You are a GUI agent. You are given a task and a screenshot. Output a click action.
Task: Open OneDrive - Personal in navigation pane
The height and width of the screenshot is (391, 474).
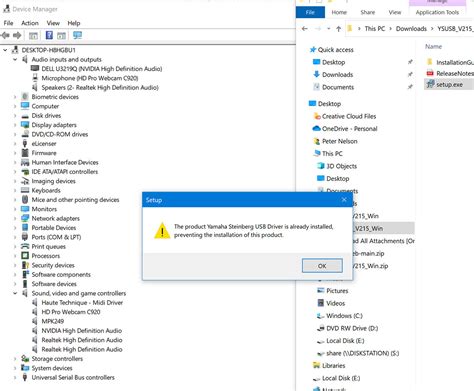(350, 129)
